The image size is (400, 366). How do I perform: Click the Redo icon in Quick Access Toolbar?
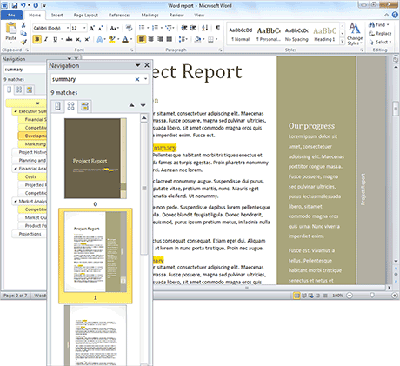[36, 6]
